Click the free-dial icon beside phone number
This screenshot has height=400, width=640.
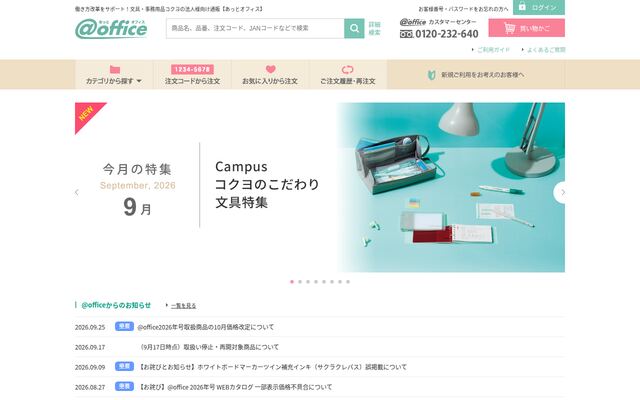click(407, 34)
